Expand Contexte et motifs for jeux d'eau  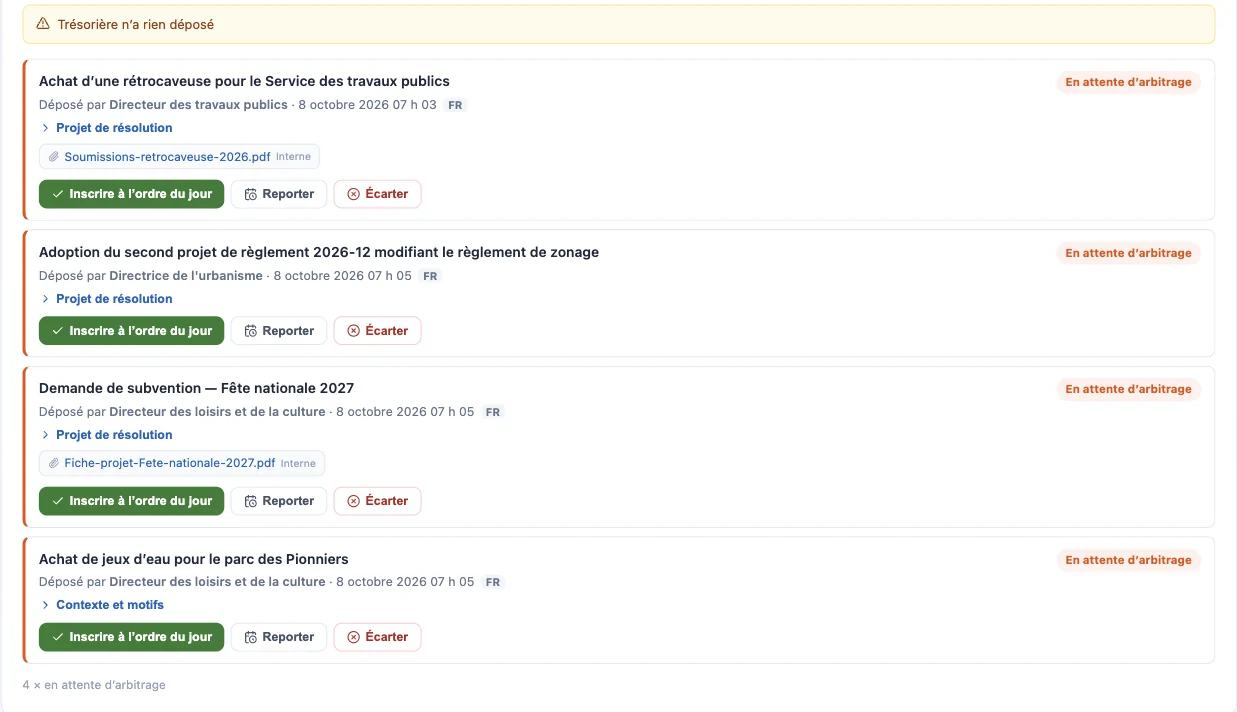click(x=102, y=605)
